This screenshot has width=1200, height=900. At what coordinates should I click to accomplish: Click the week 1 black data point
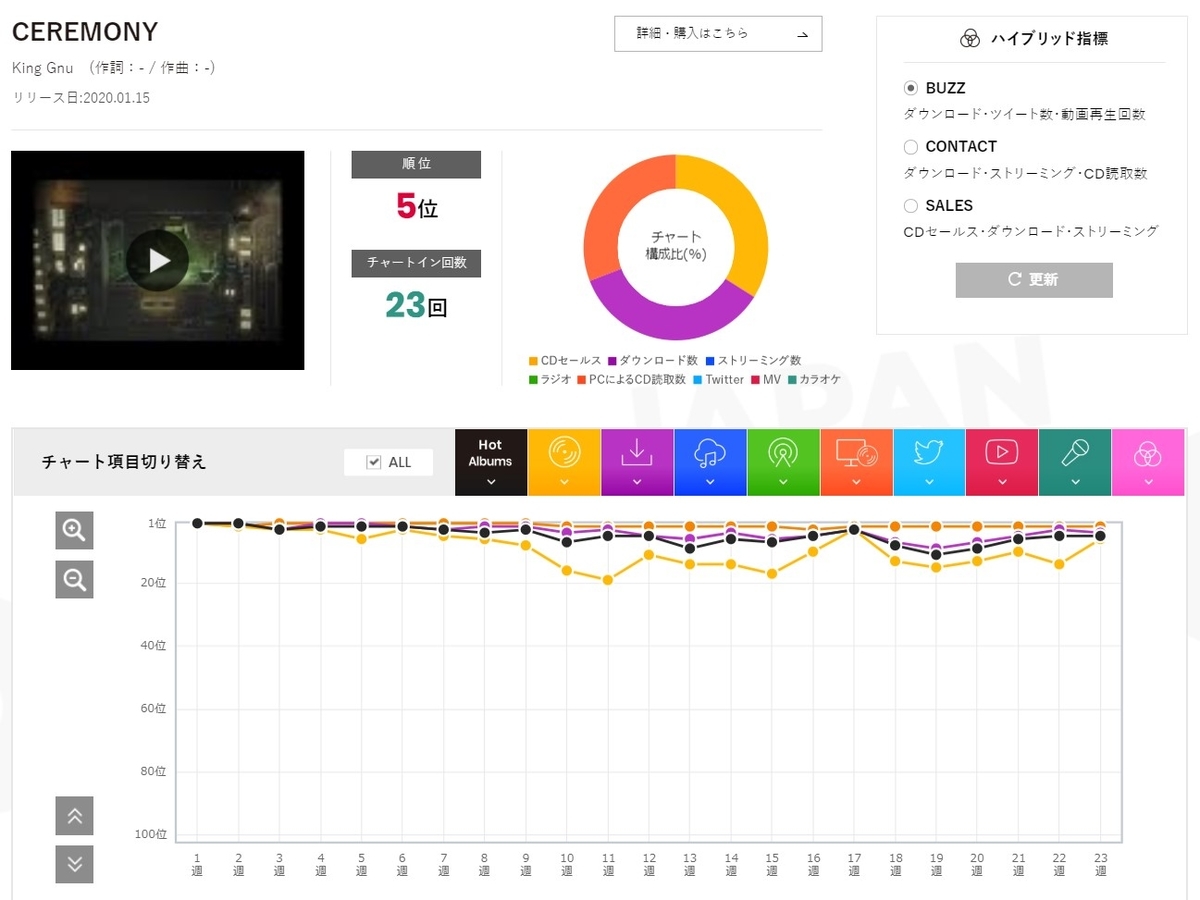tap(197, 523)
